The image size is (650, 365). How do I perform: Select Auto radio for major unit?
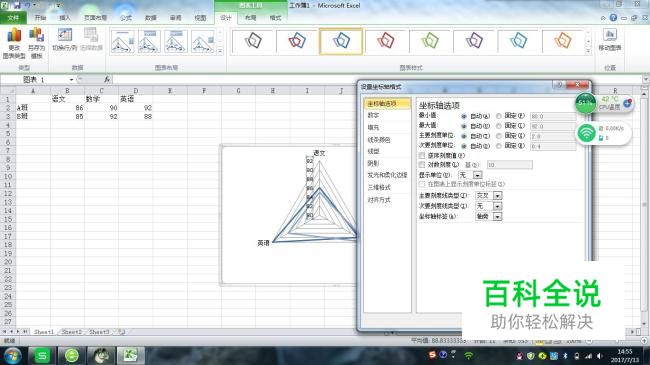coord(464,136)
